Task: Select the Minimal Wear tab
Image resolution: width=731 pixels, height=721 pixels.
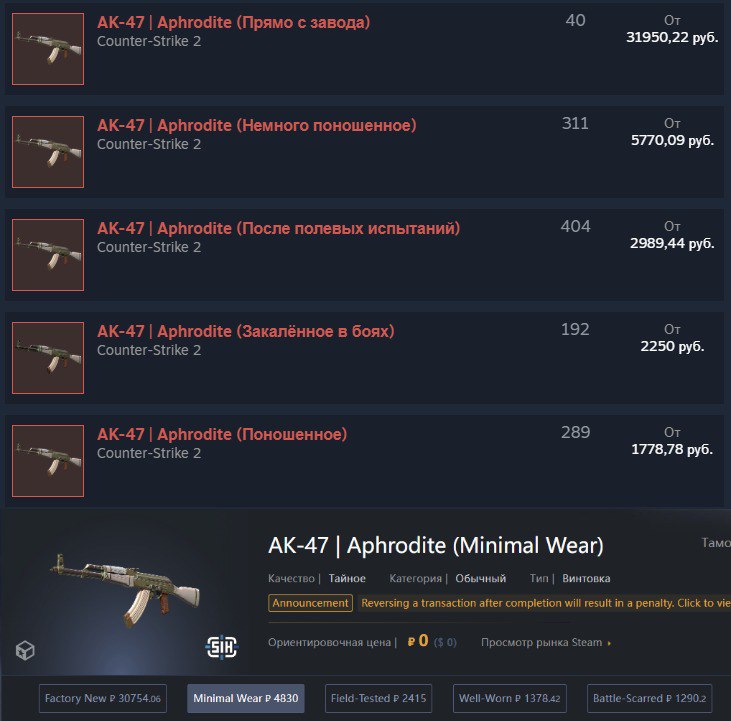Action: (246, 698)
